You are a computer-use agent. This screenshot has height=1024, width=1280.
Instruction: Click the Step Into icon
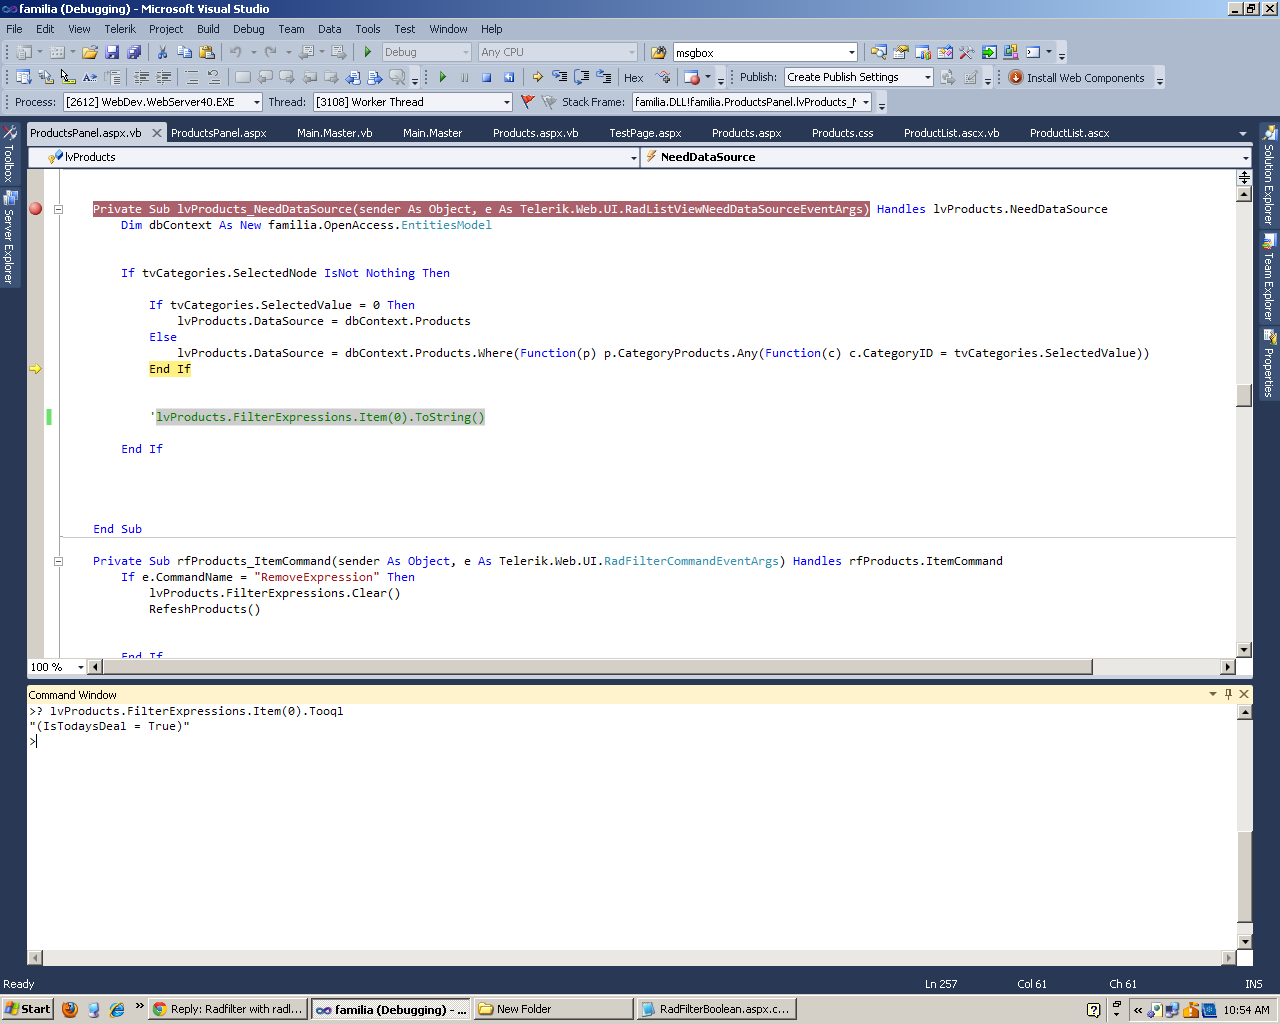click(x=559, y=77)
